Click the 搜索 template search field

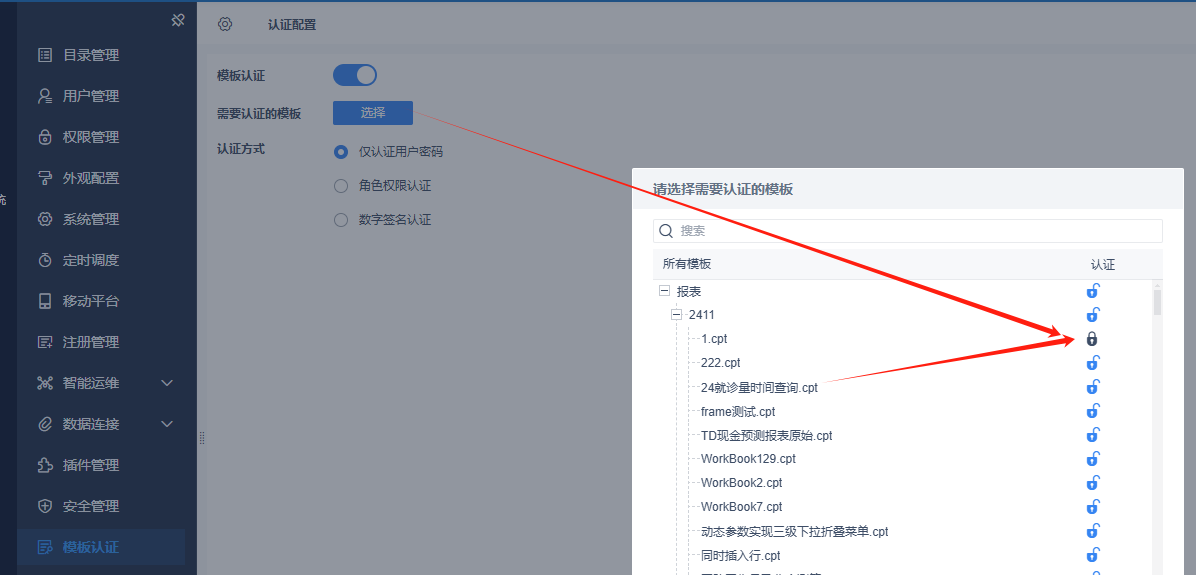[x=908, y=231]
